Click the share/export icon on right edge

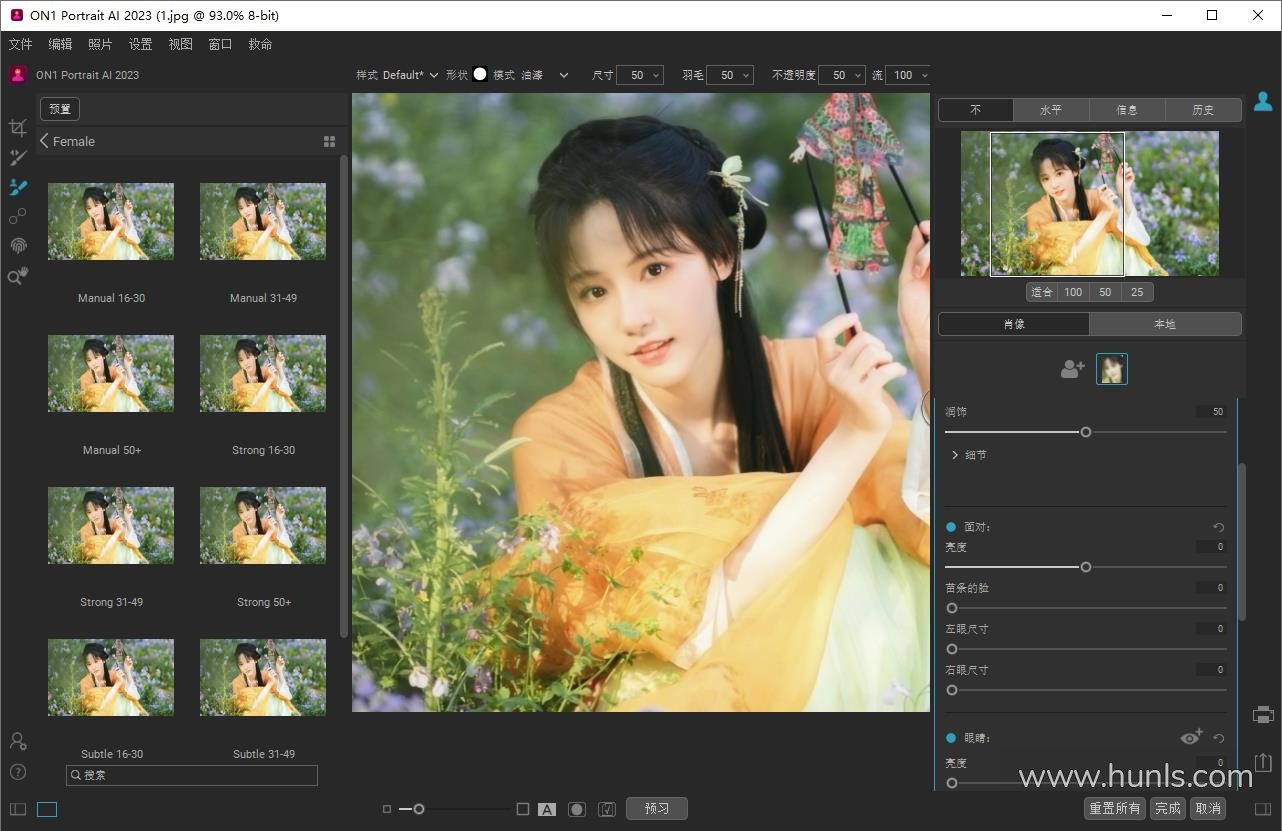point(1263,762)
